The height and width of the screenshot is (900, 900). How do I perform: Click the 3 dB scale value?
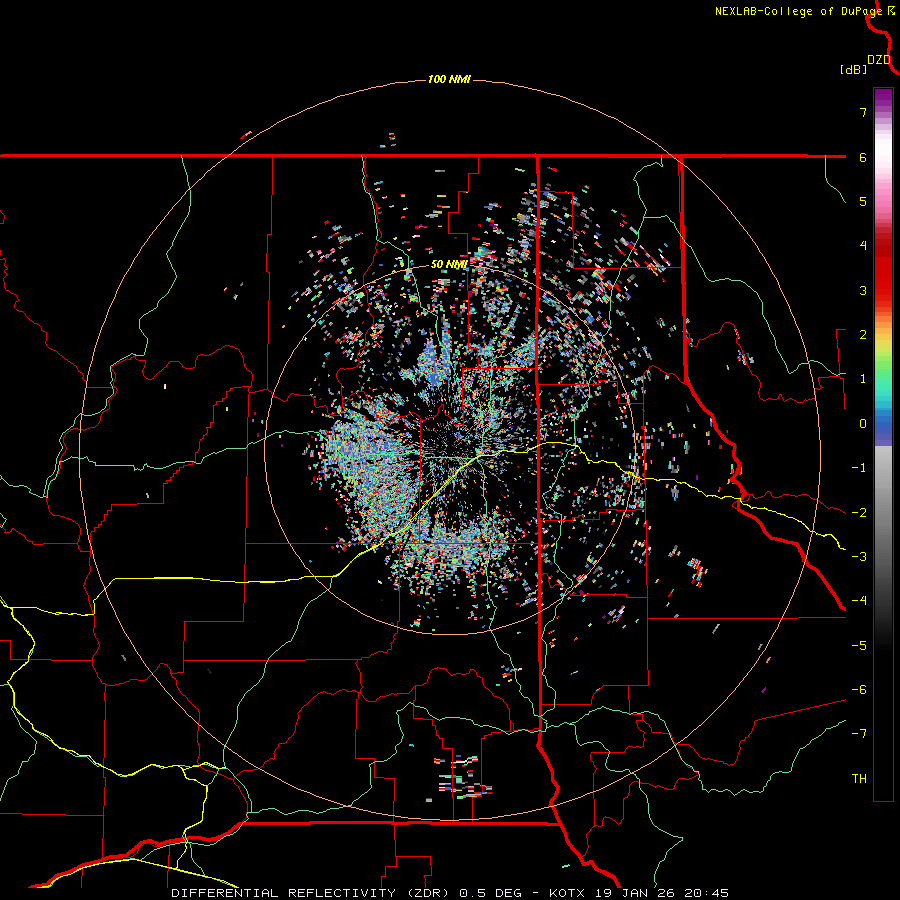click(x=863, y=290)
